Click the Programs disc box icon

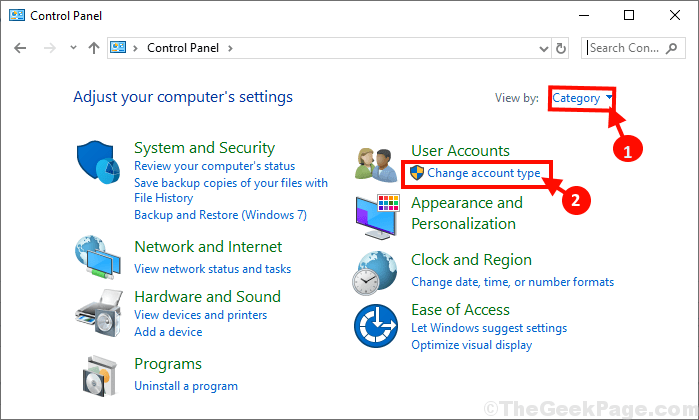coord(99,376)
